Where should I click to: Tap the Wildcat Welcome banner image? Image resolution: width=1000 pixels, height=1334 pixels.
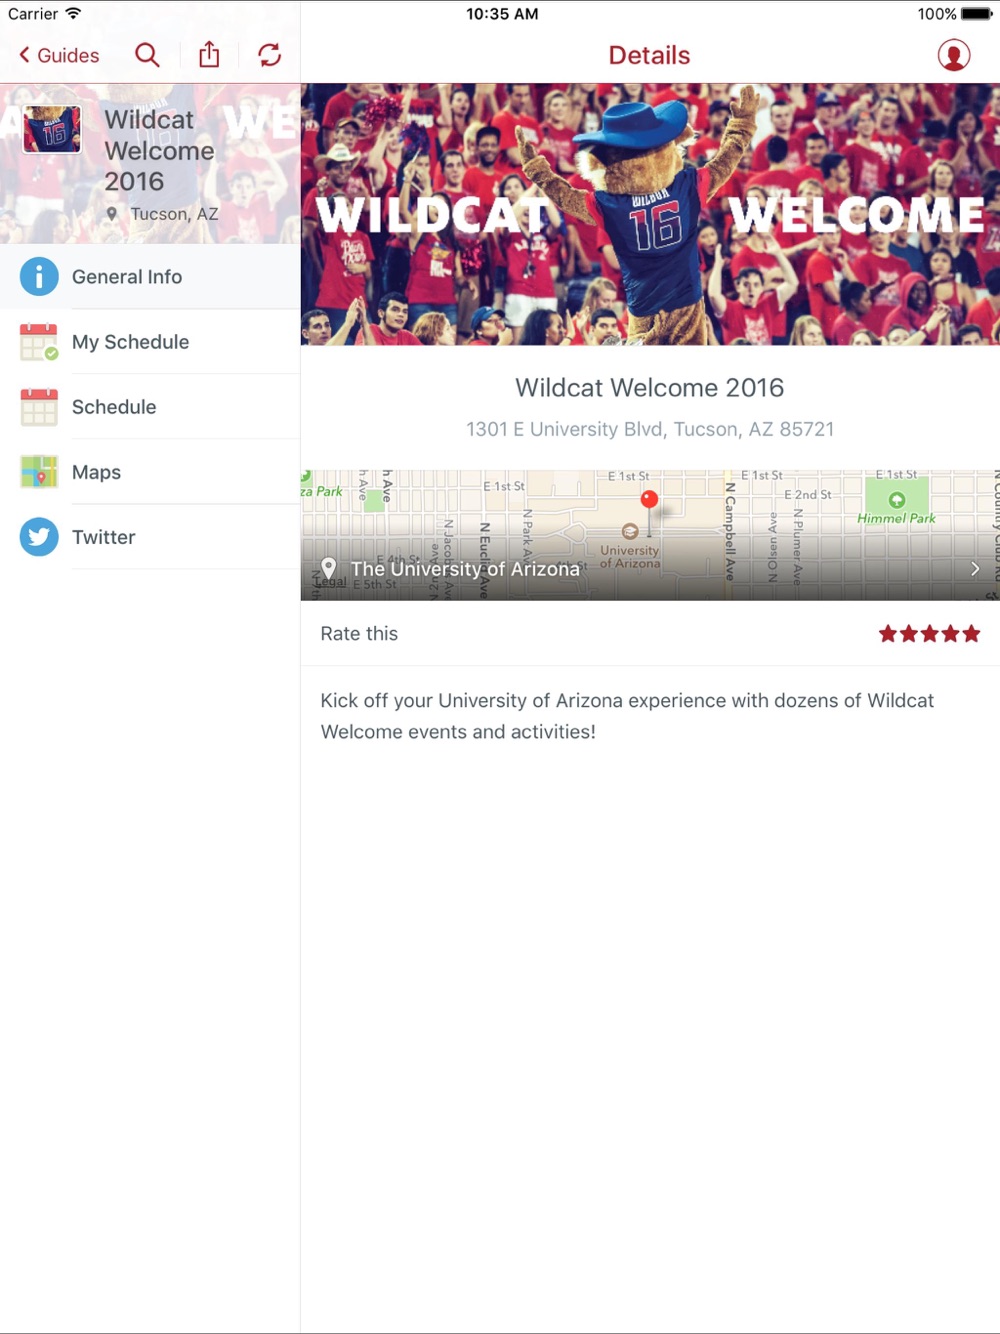[x=650, y=214]
